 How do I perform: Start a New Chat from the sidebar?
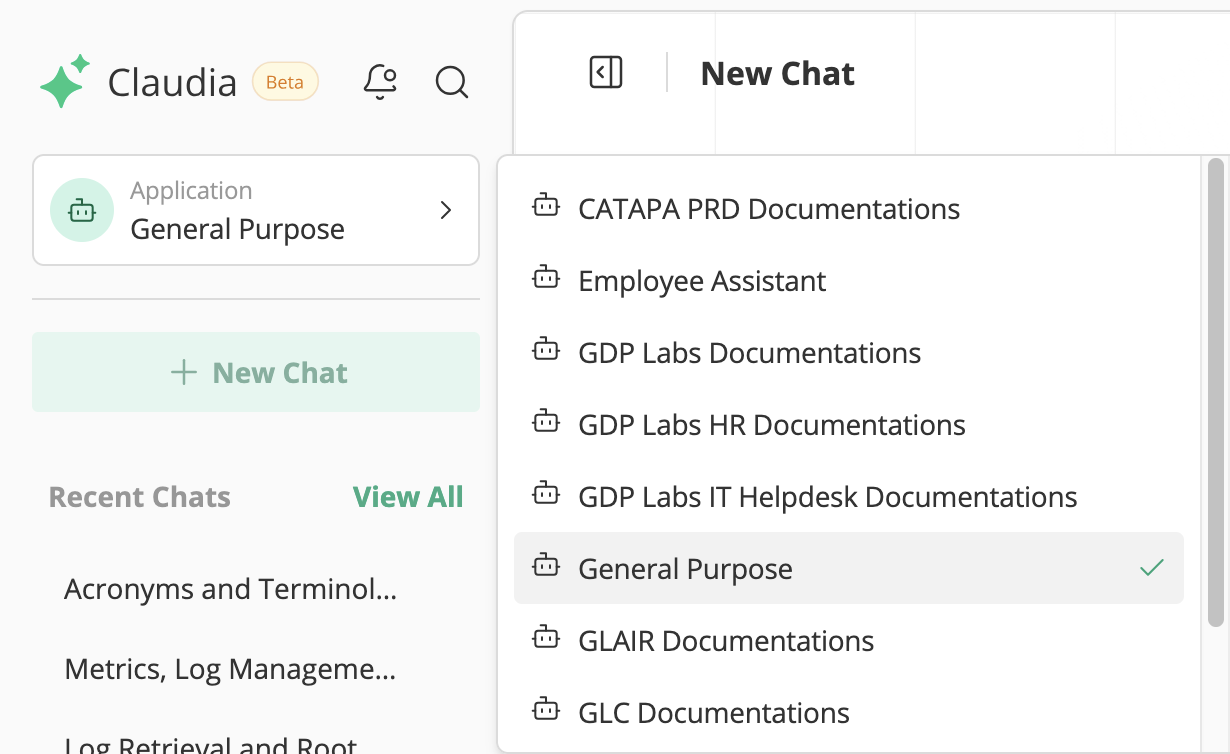pyautogui.click(x=256, y=373)
